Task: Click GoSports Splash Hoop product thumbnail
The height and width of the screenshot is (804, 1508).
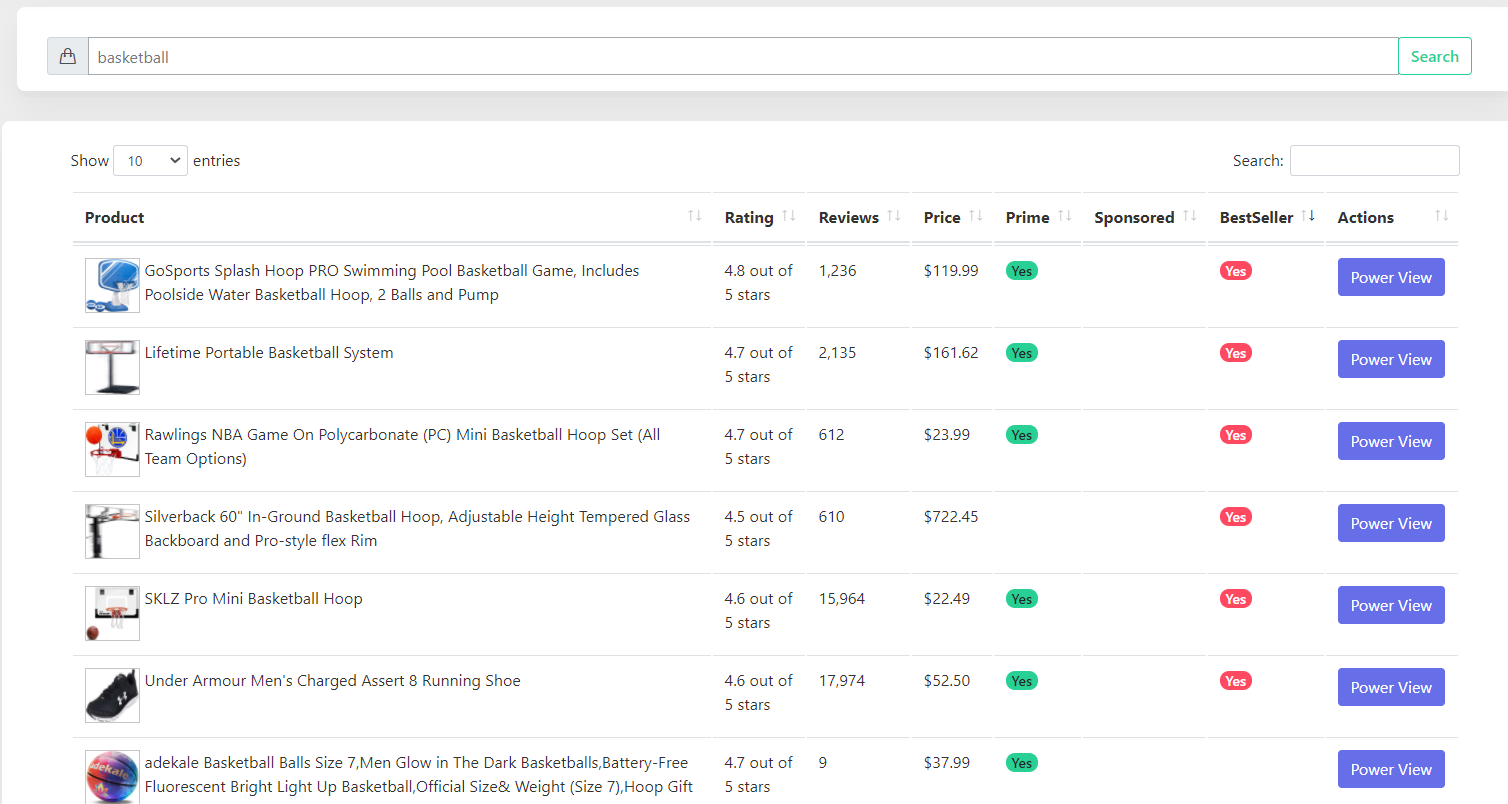Action: click(112, 286)
